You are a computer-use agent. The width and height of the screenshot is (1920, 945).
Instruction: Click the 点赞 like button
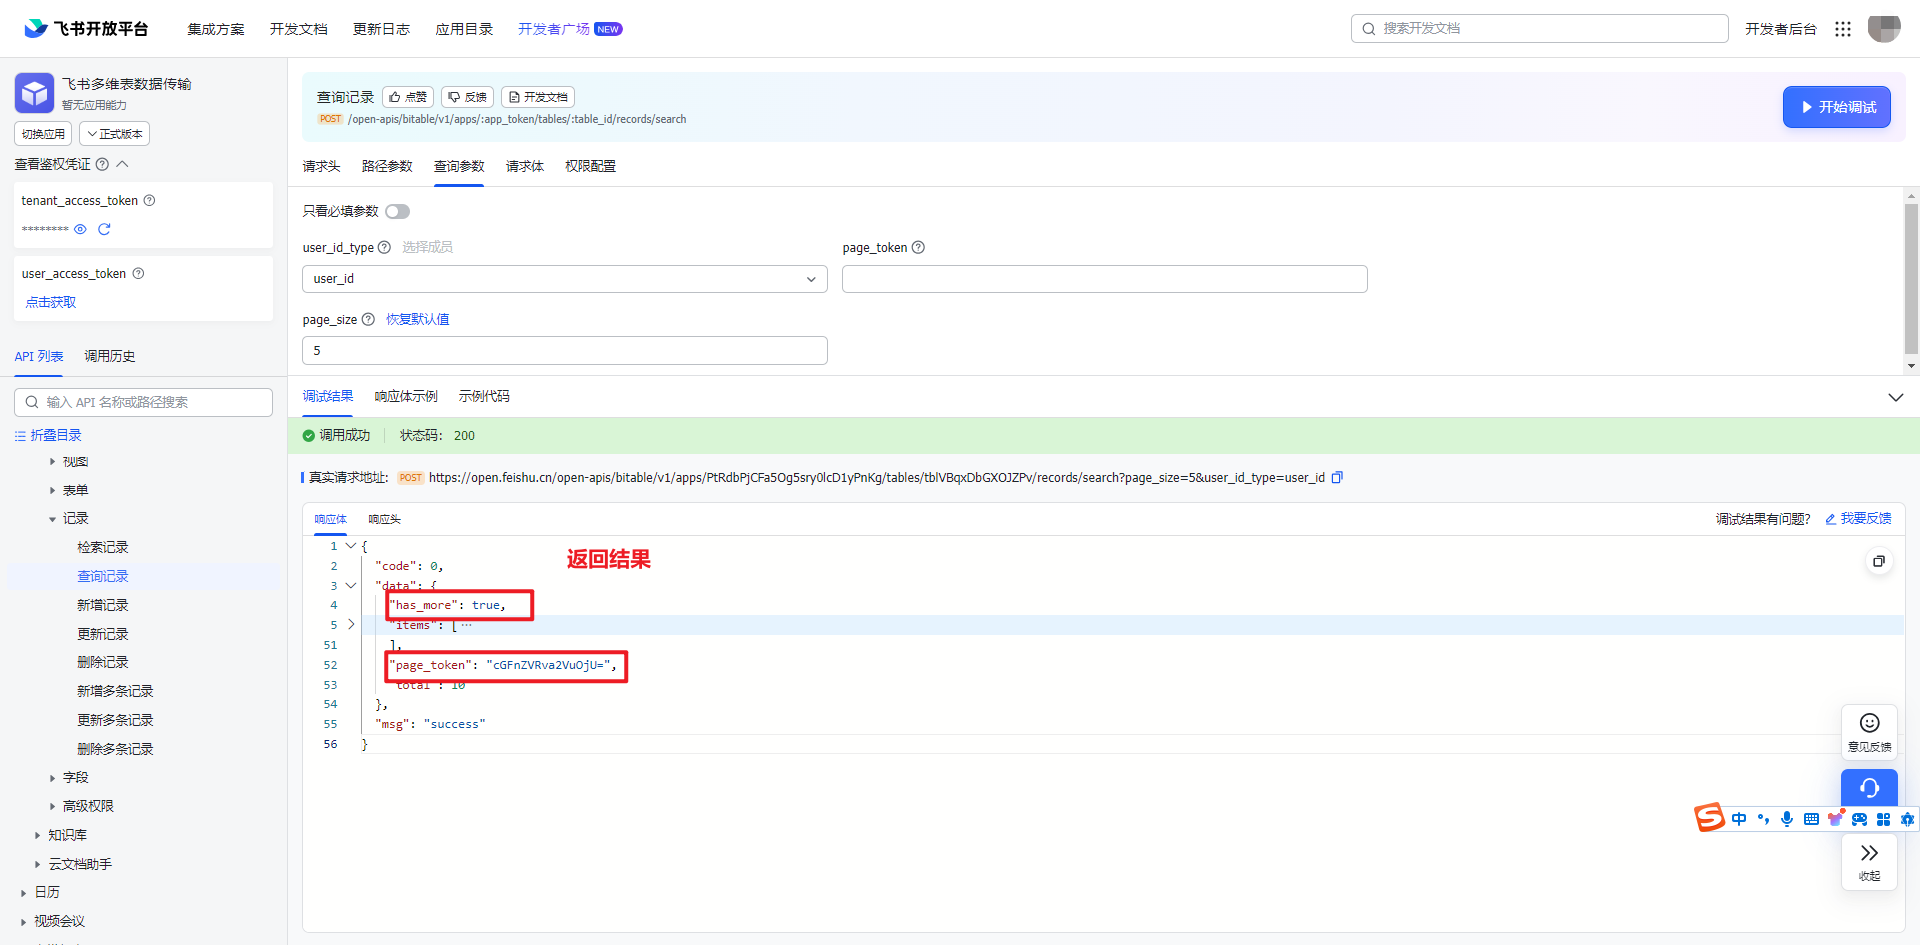[x=408, y=97]
